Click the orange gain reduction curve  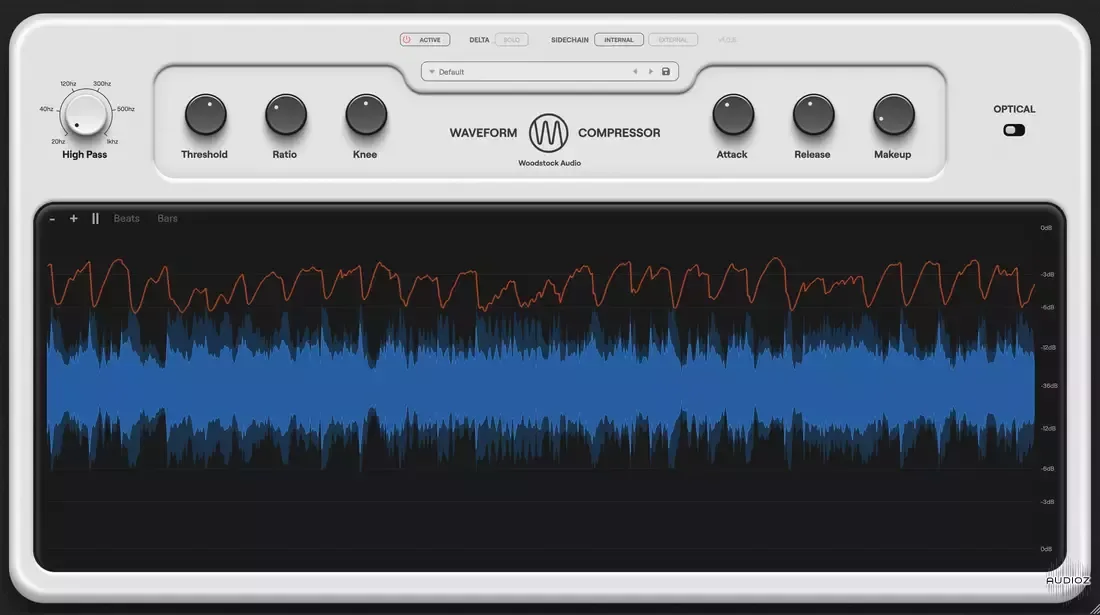click(540, 285)
